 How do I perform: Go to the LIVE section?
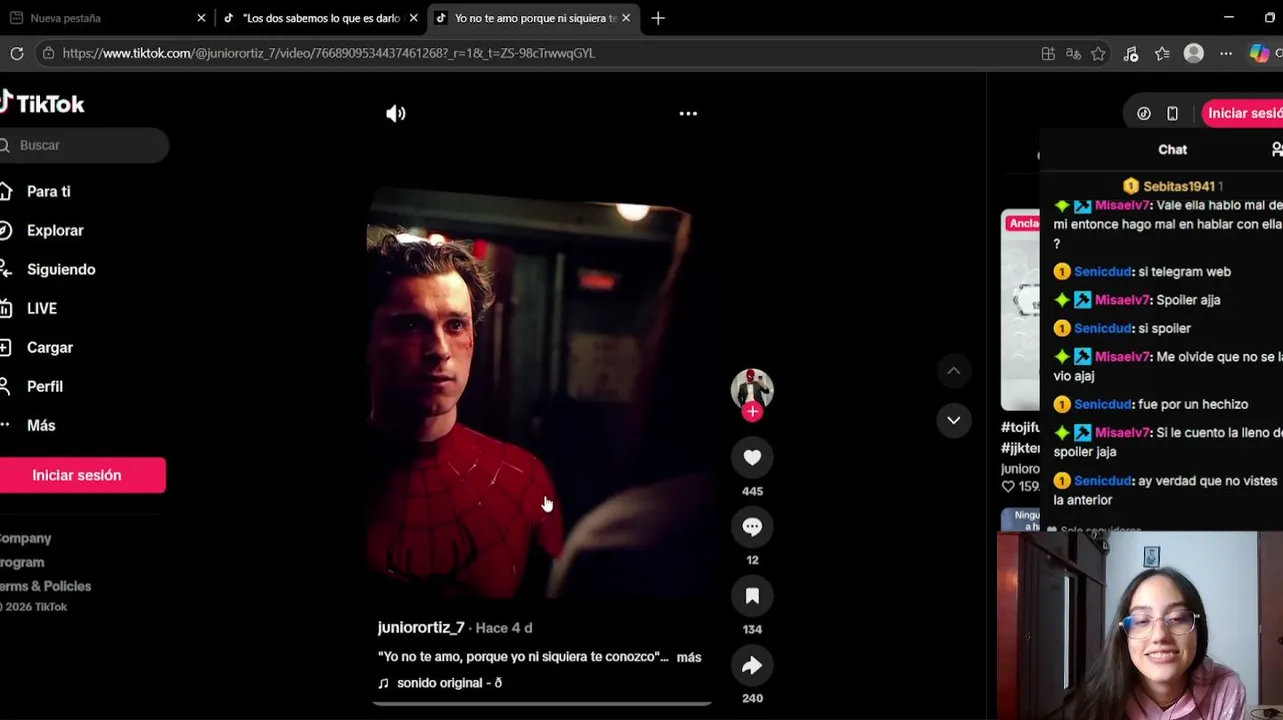[x=42, y=309]
